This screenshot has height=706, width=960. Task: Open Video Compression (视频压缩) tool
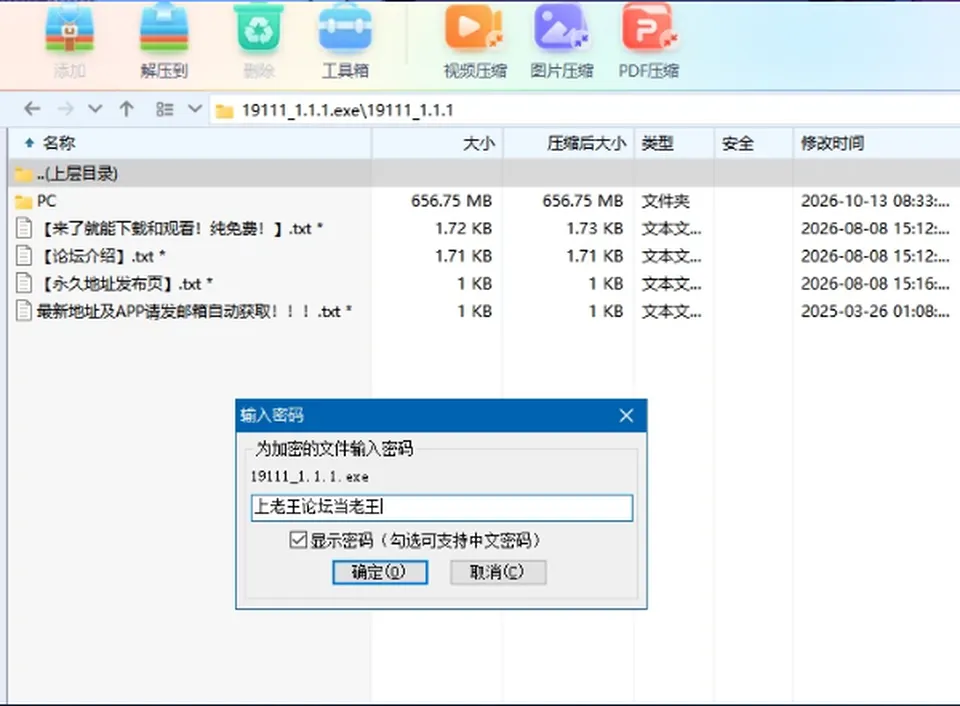pyautogui.click(x=474, y=28)
